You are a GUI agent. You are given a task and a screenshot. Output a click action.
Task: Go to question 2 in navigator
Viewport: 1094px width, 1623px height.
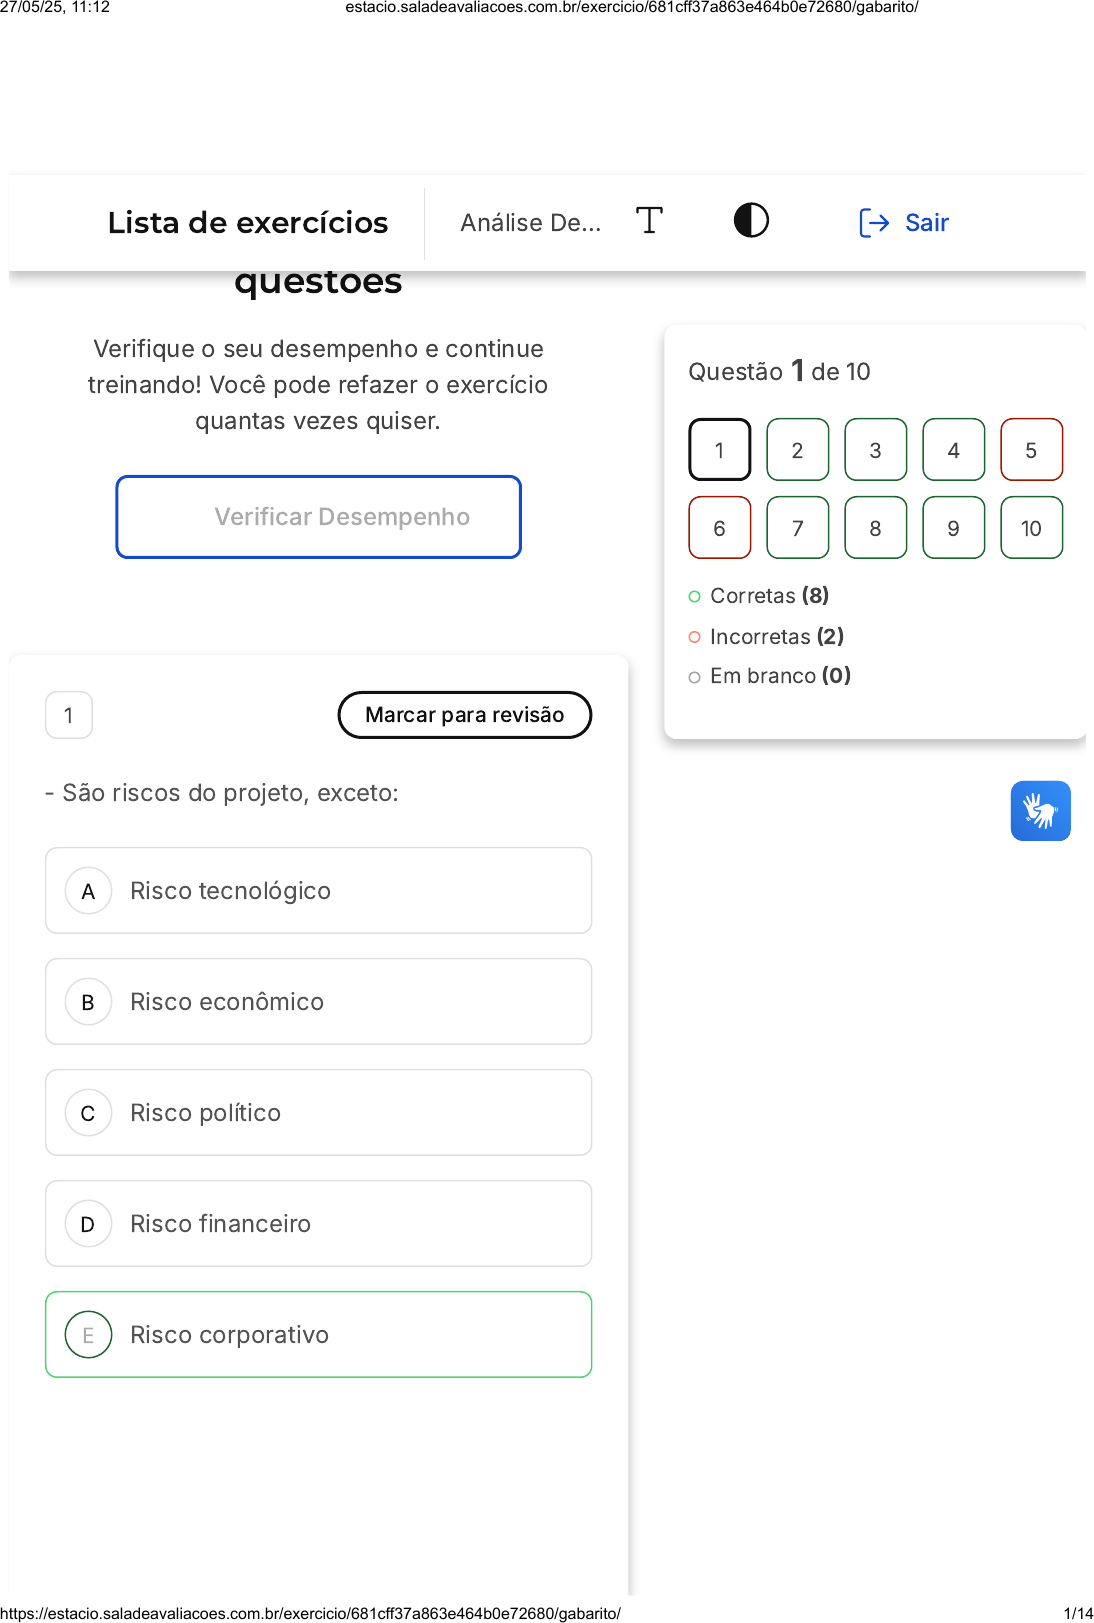[x=797, y=449]
